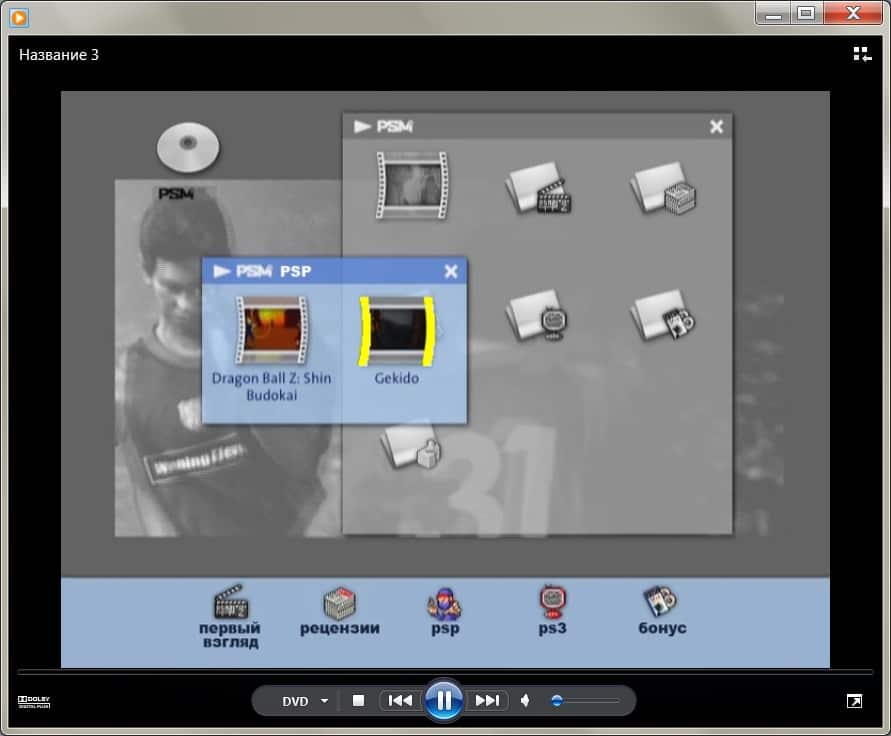Select the ps3 red TV icon

pos(552,602)
